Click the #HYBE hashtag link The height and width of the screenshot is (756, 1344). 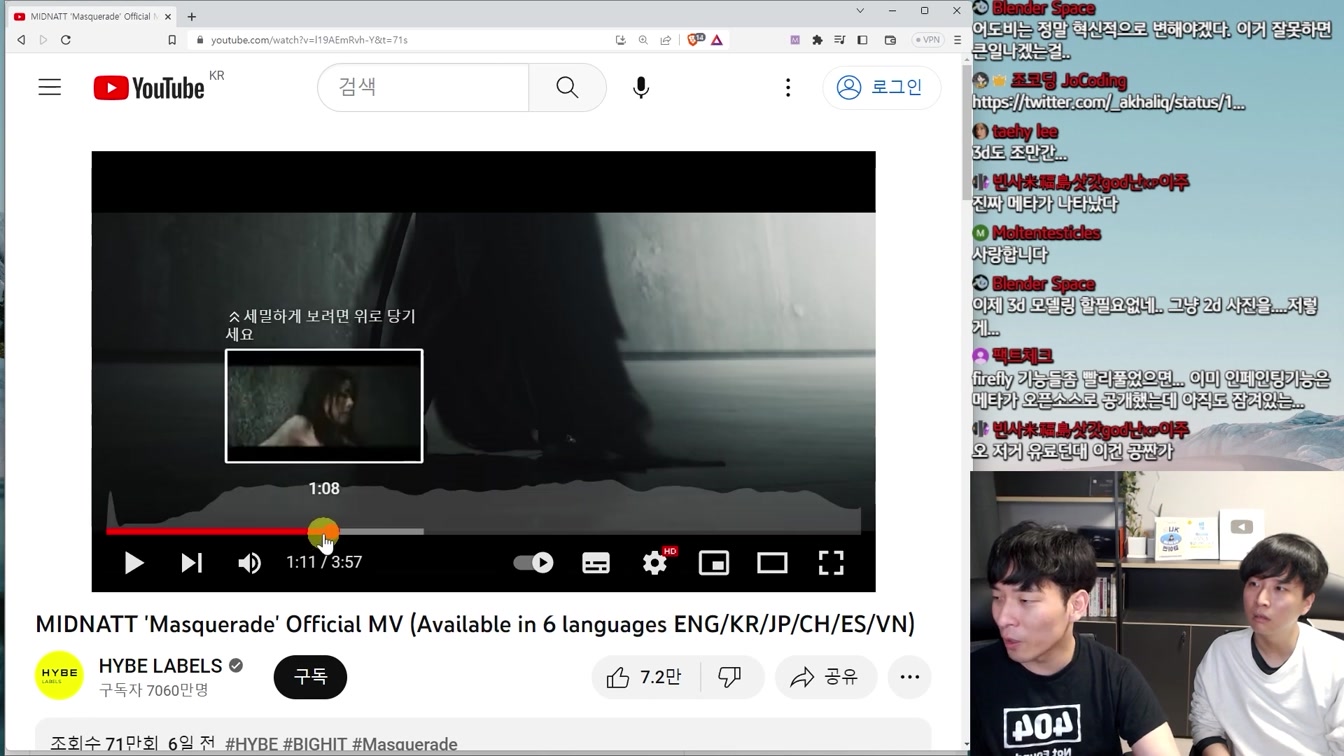(x=251, y=744)
